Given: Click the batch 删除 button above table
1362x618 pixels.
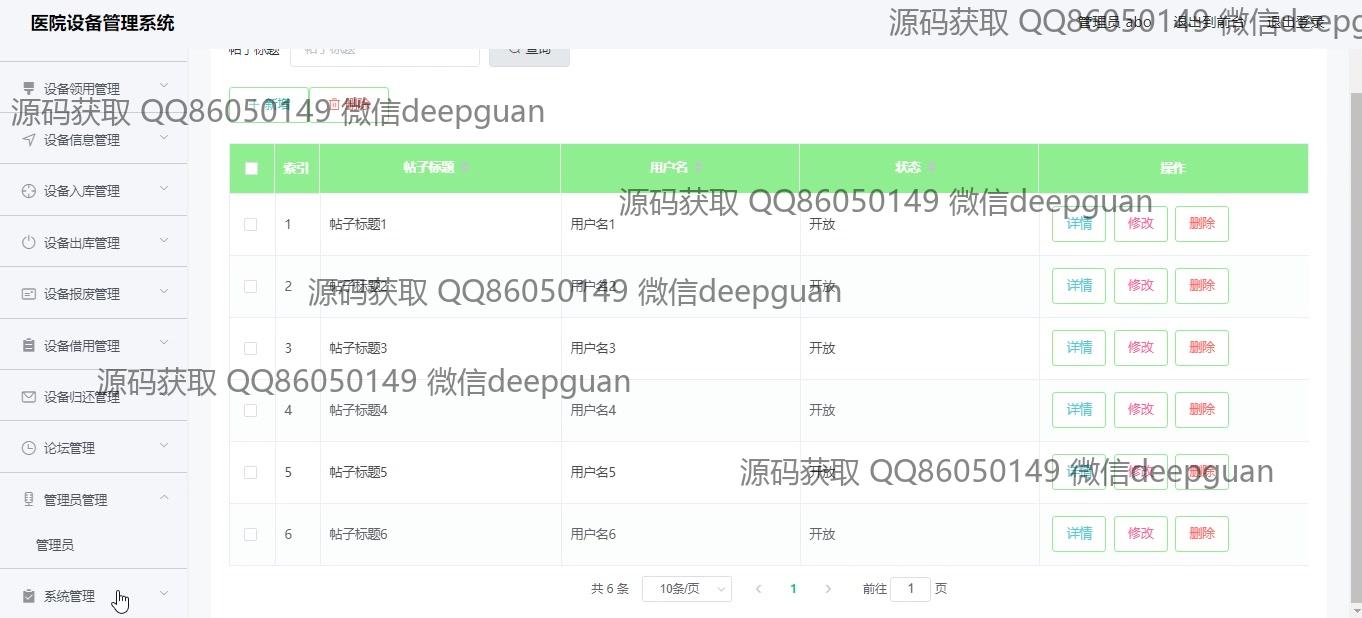Looking at the screenshot, I should tap(349, 104).
